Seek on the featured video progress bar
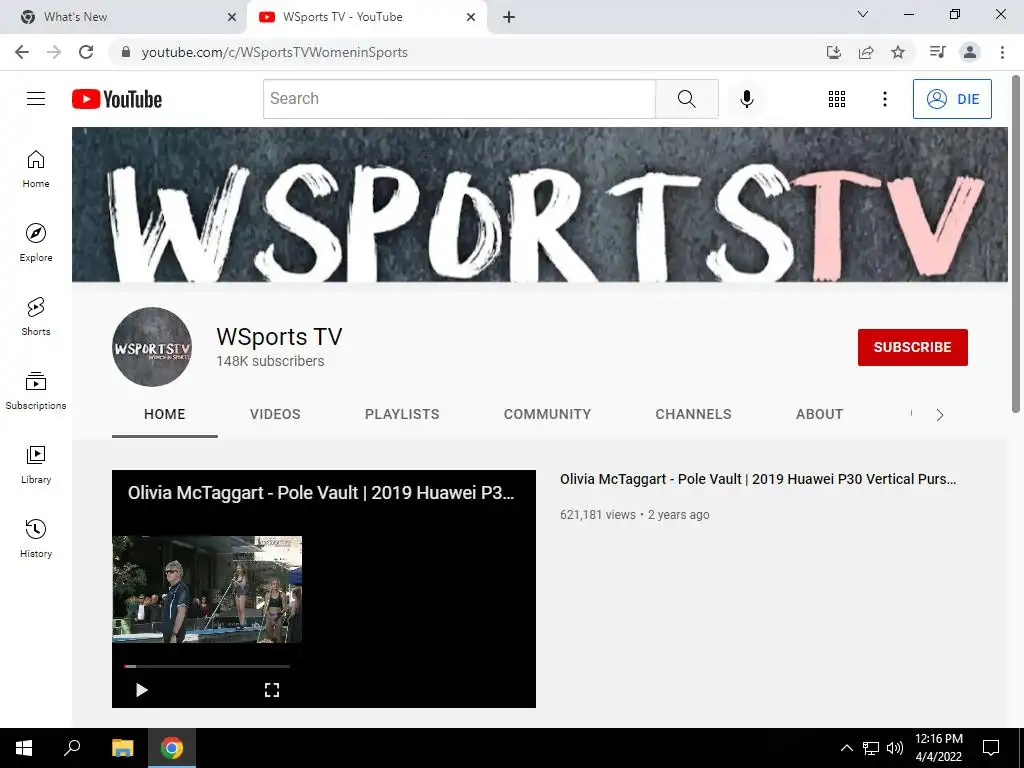 206,666
